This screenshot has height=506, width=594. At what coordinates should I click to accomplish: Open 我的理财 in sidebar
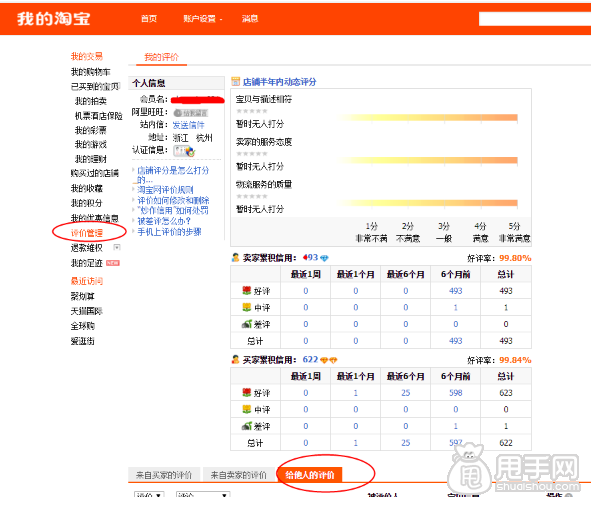pyautogui.click(x=91, y=159)
